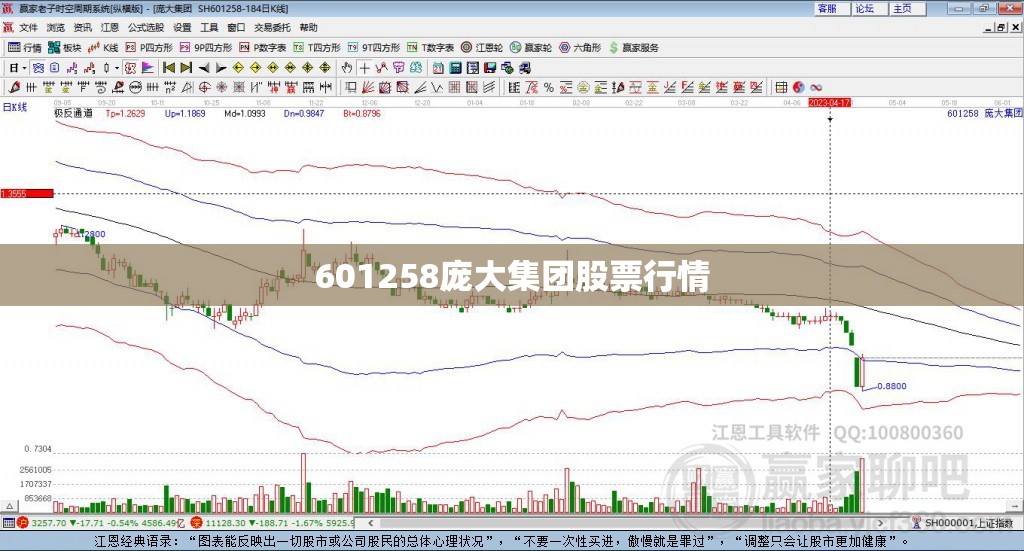Open the P数字表 tool
The width and height of the screenshot is (1024, 551).
[263, 47]
